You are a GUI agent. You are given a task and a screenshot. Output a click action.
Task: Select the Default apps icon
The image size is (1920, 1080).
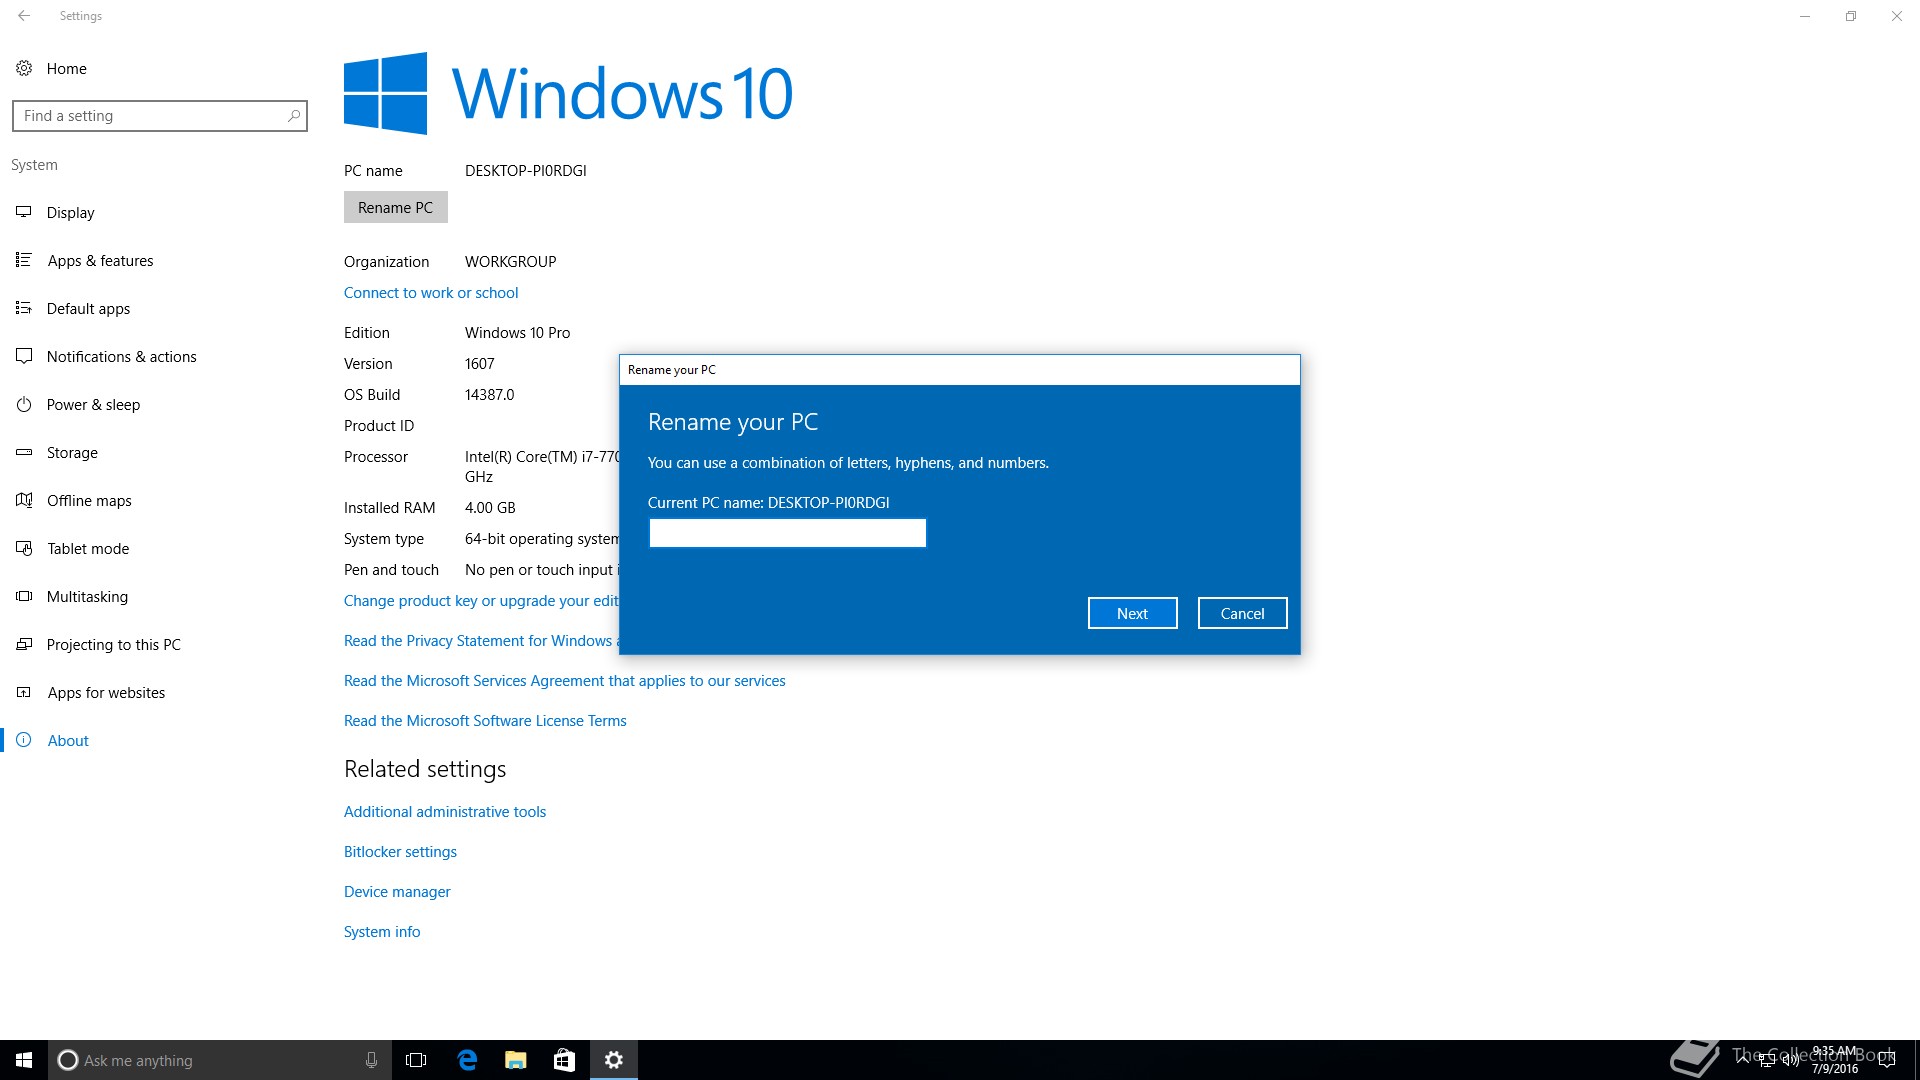24,308
